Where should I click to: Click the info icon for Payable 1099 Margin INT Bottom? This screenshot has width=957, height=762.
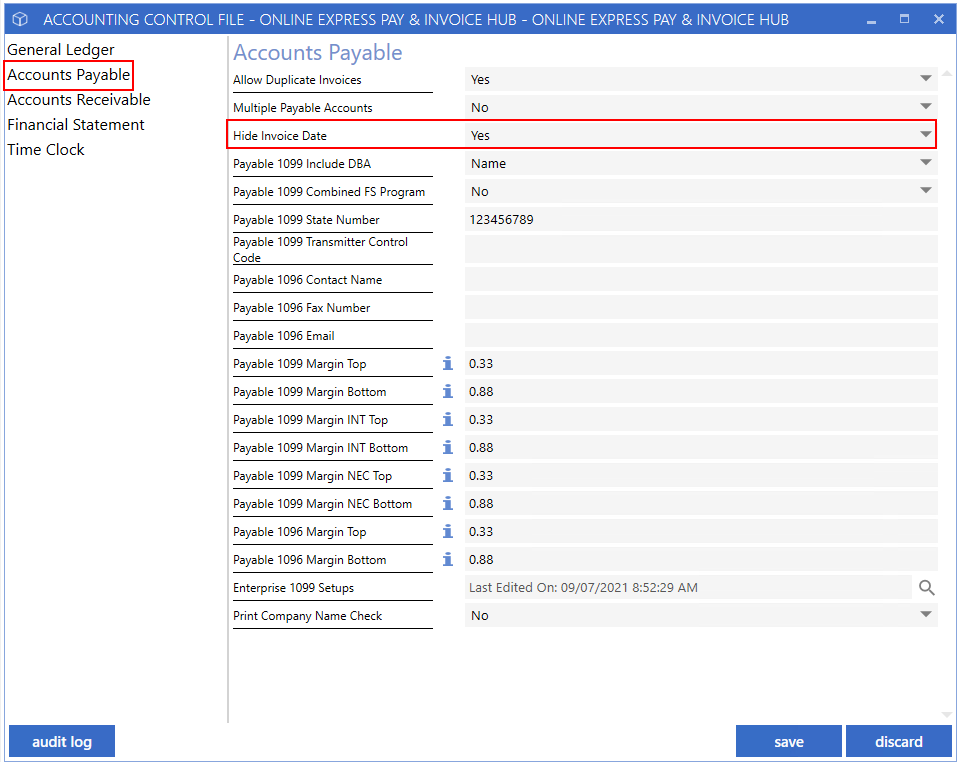pyautogui.click(x=447, y=448)
